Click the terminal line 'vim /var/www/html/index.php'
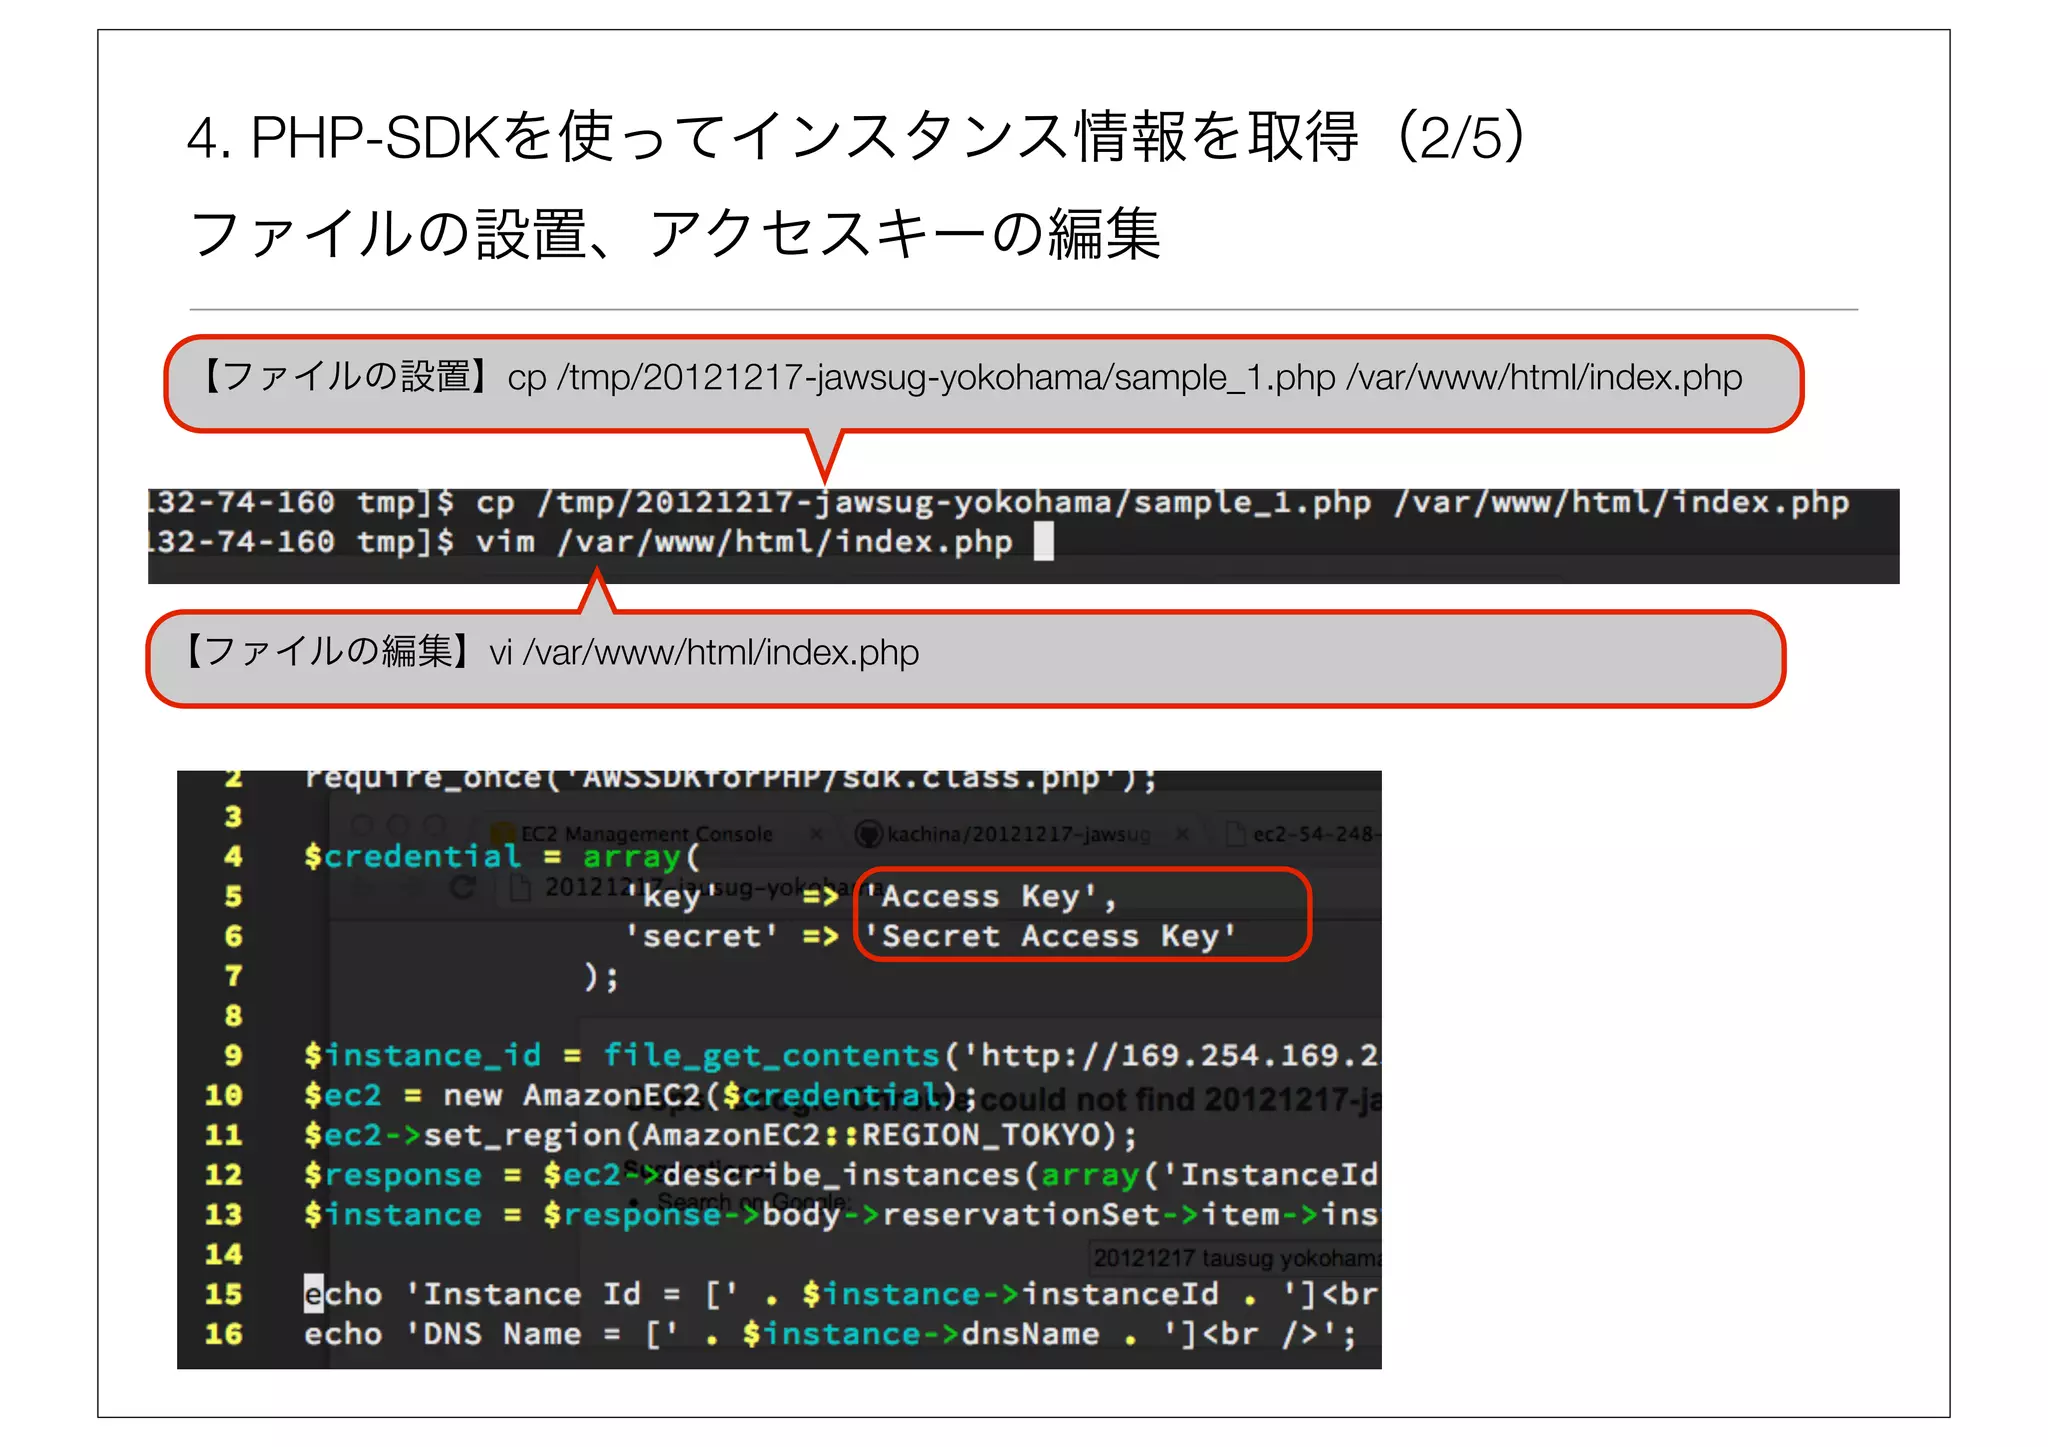The image size is (2048, 1447). (x=744, y=542)
